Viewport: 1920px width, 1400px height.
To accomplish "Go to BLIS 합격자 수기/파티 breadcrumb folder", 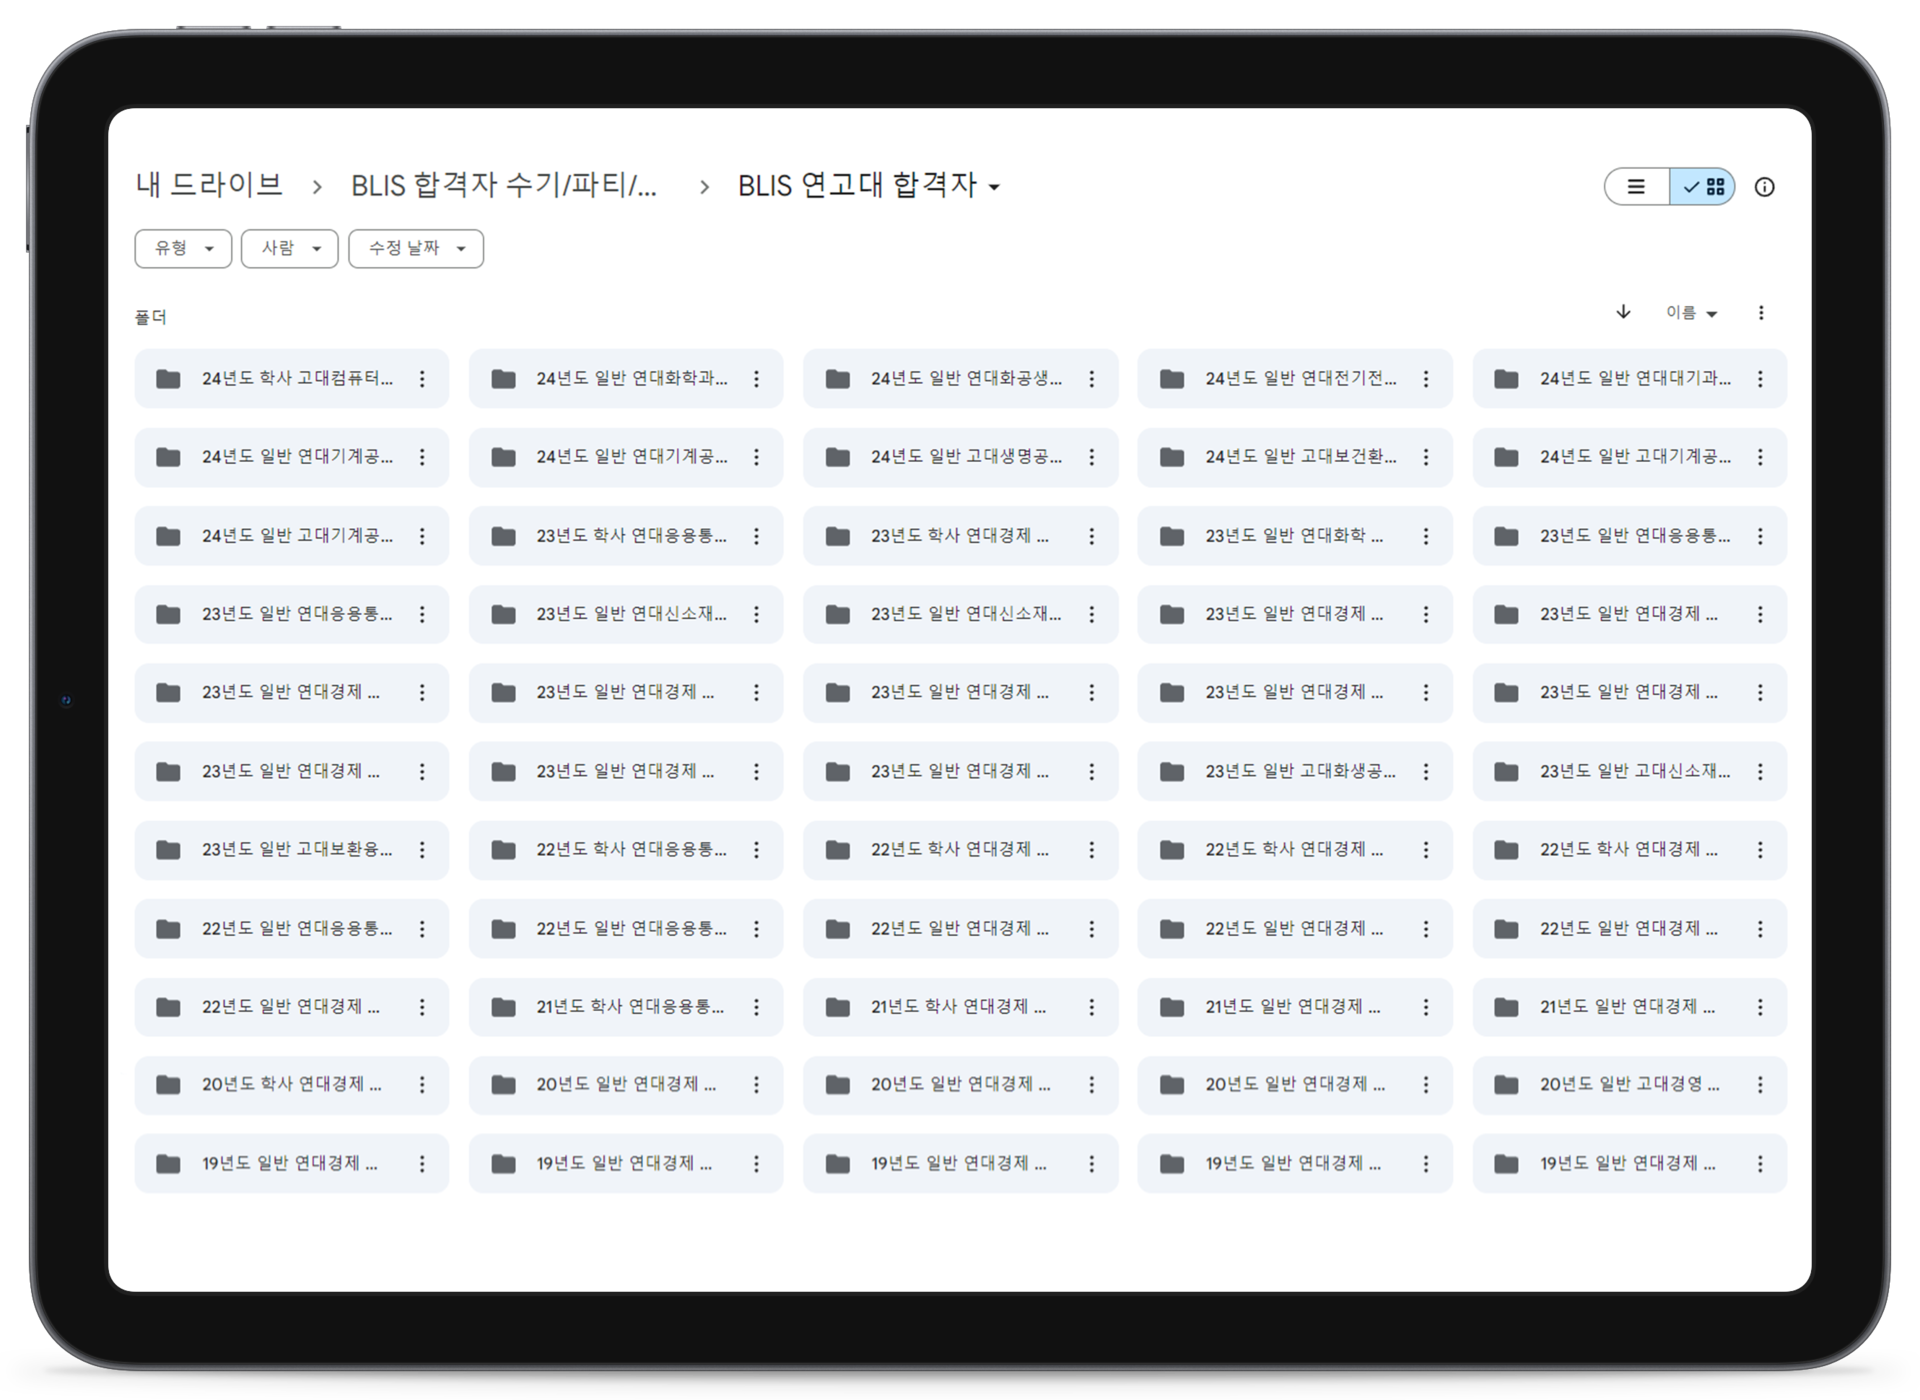I will pos(504,186).
